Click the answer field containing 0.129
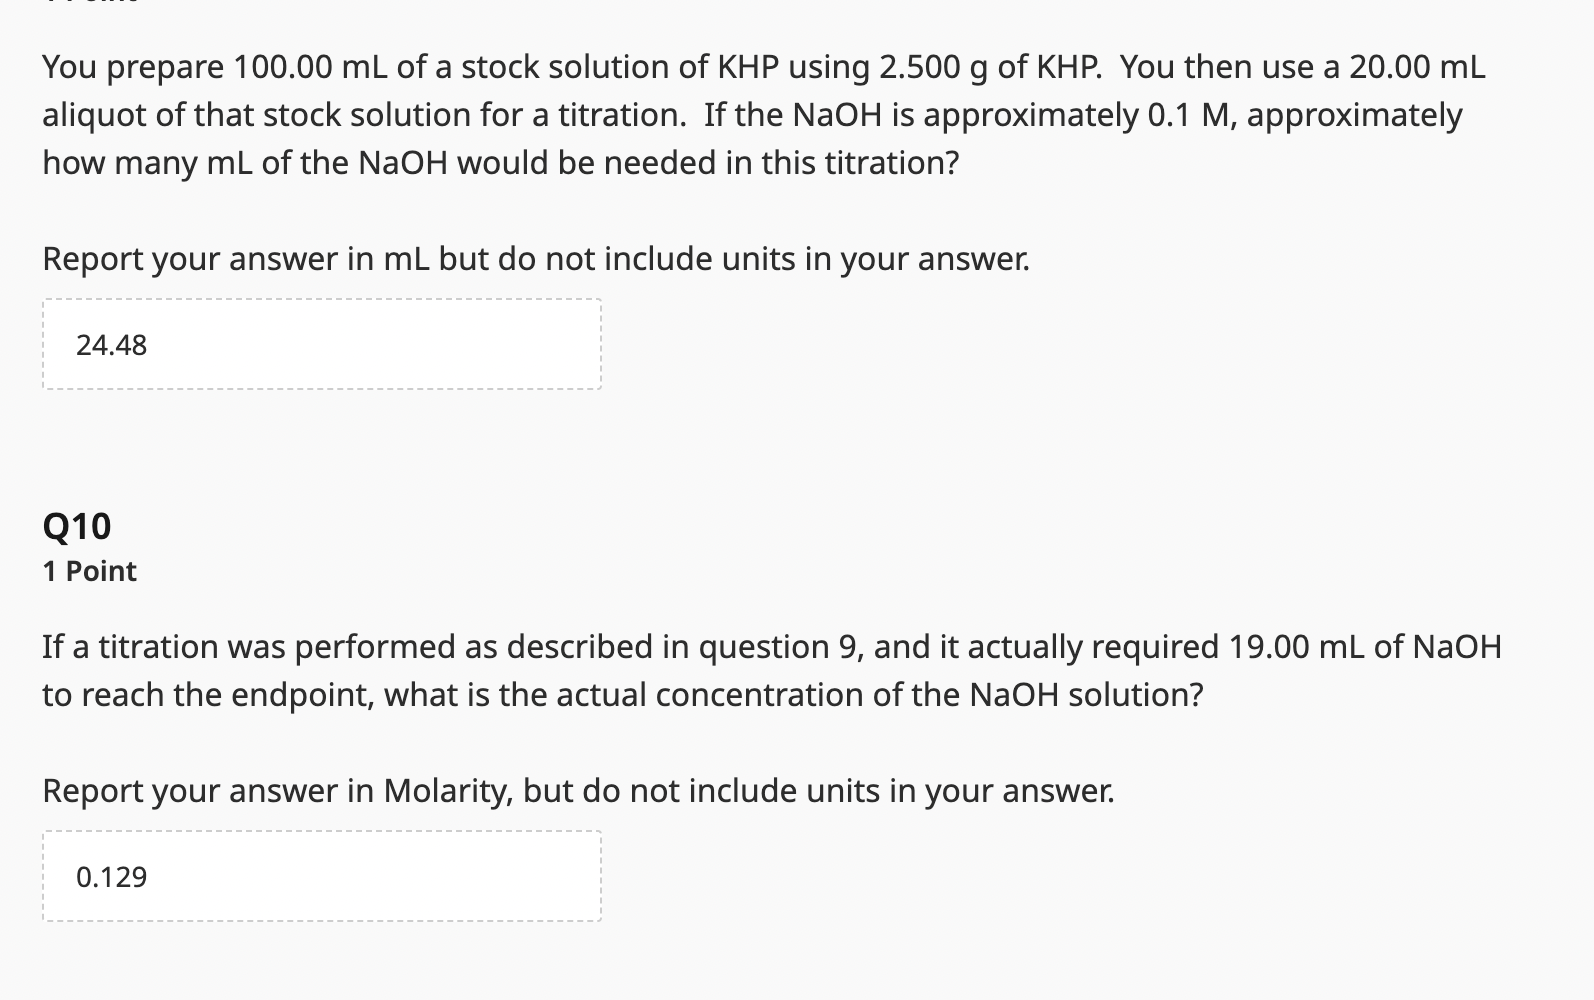 320,877
